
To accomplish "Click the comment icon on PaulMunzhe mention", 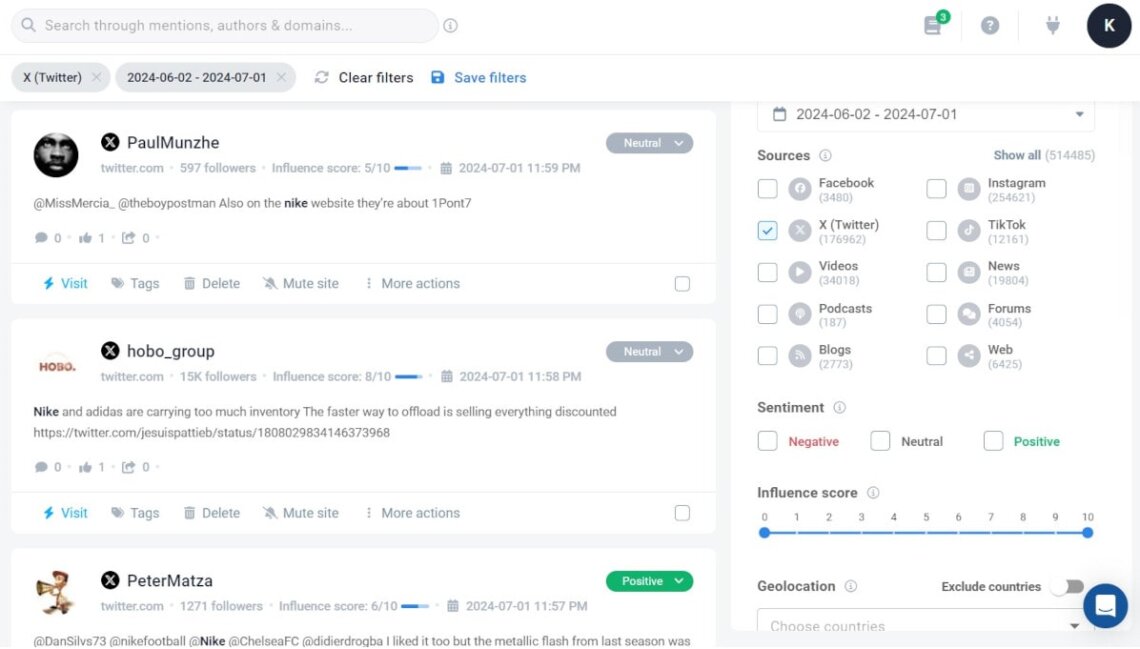I will [x=41, y=238].
